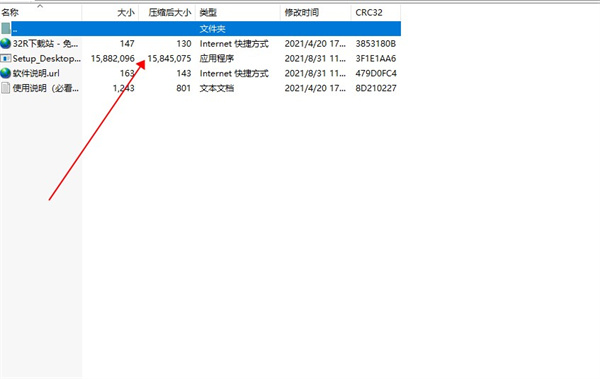Viewport: 600px width, 379px height.
Task: Click the 文本文档 type cell
Action: [217, 88]
